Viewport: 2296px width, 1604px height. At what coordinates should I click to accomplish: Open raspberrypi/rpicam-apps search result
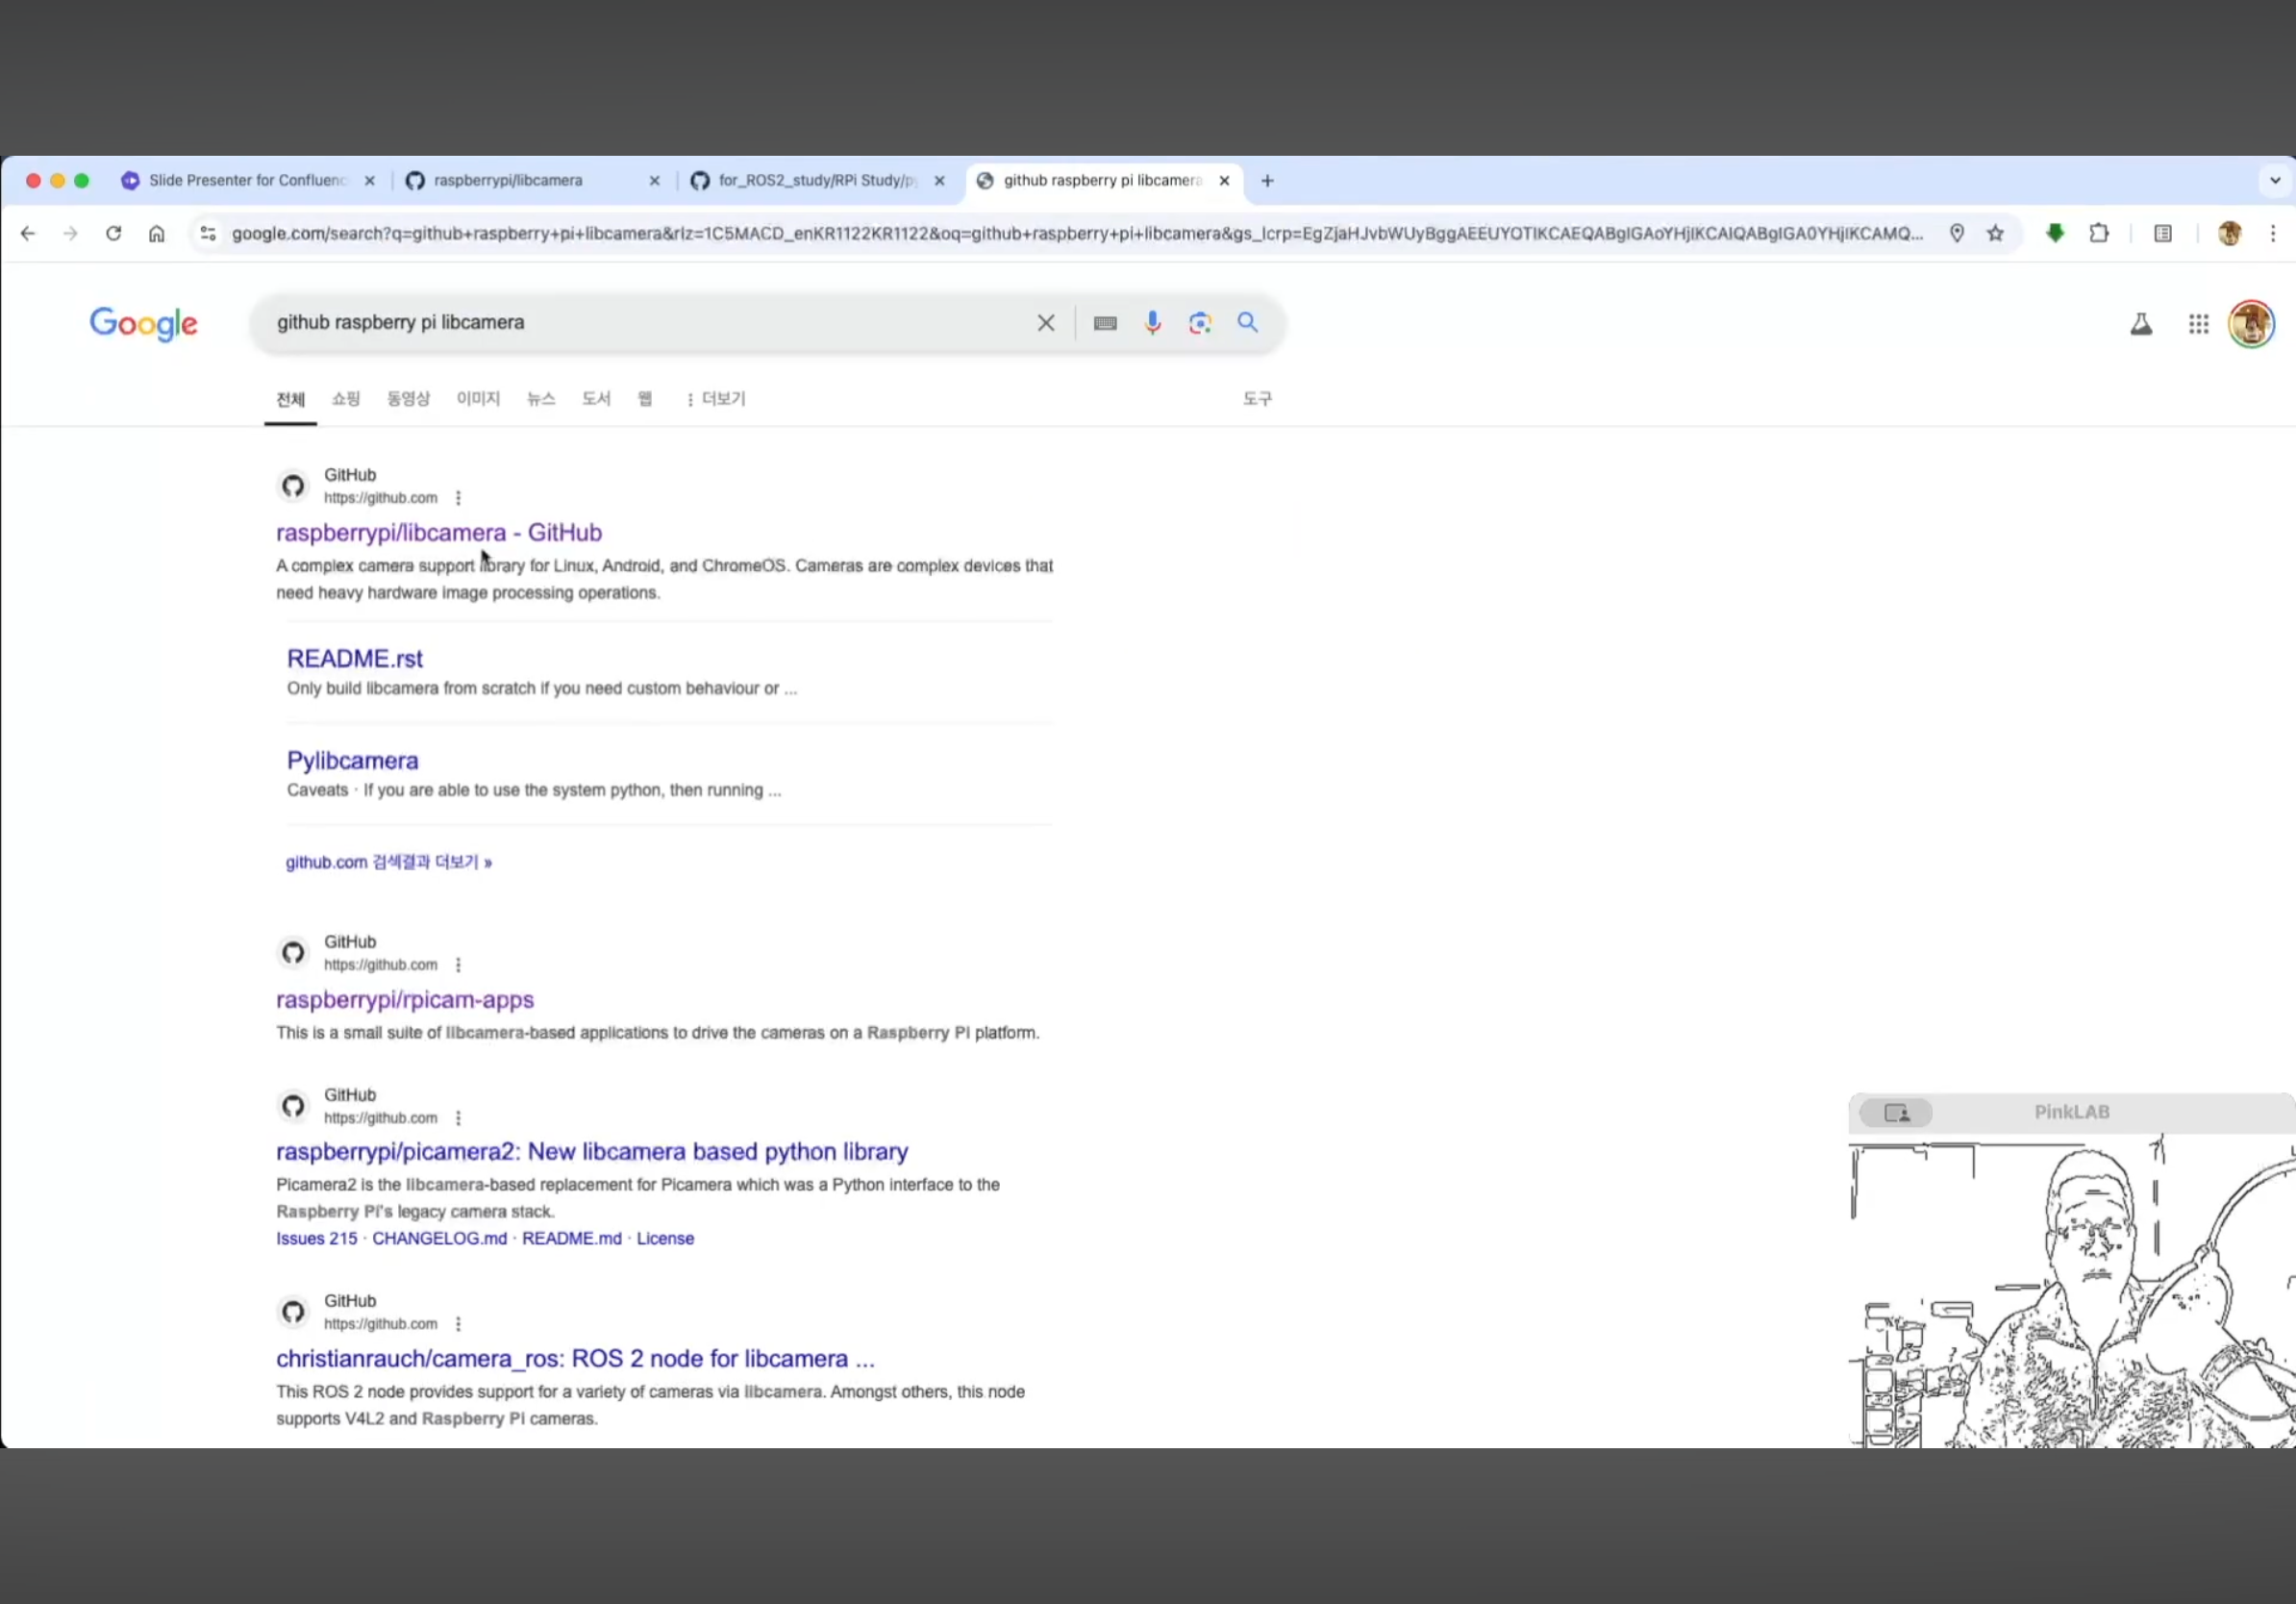pos(405,999)
